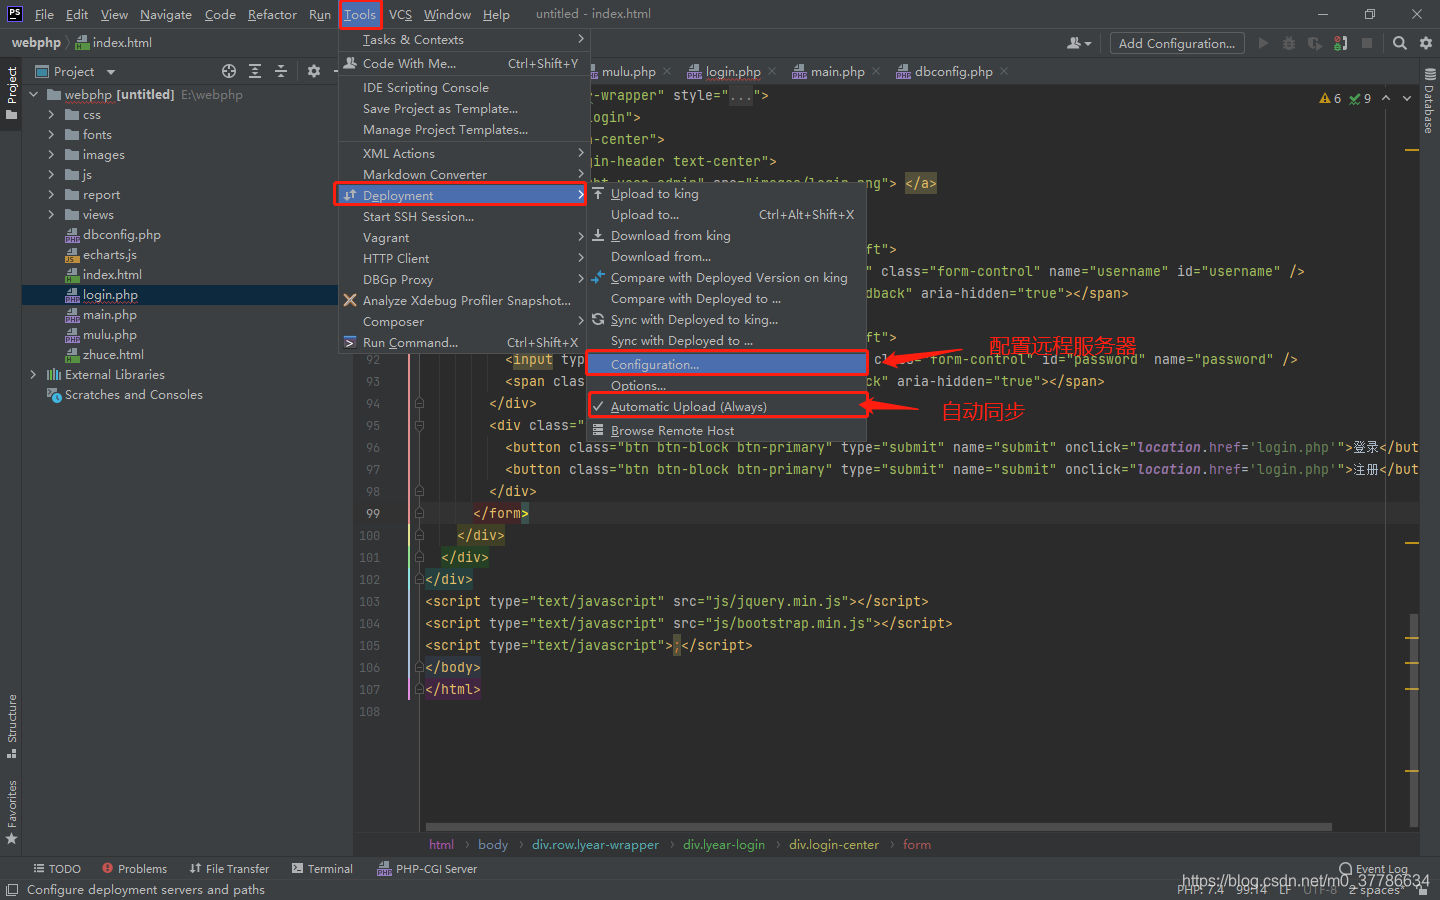Switch to main.php editor tab
The height and width of the screenshot is (900, 1440).
click(837, 71)
